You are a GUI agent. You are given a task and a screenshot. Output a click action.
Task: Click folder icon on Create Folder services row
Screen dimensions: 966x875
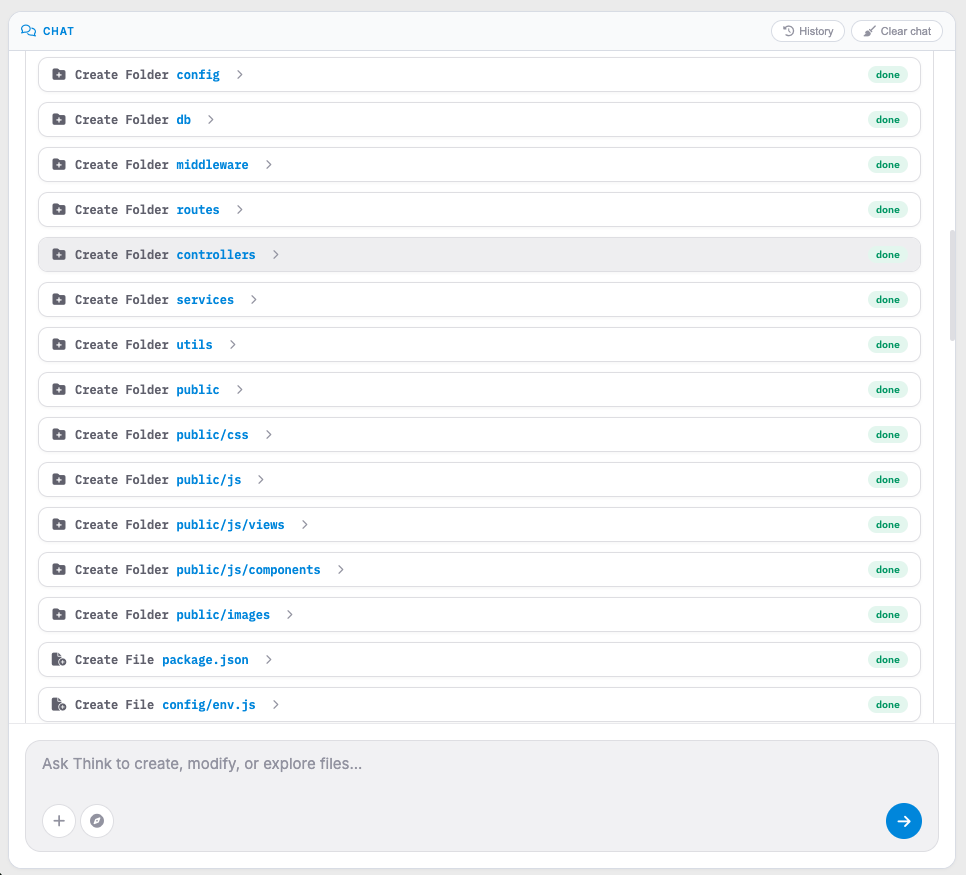[59, 299]
